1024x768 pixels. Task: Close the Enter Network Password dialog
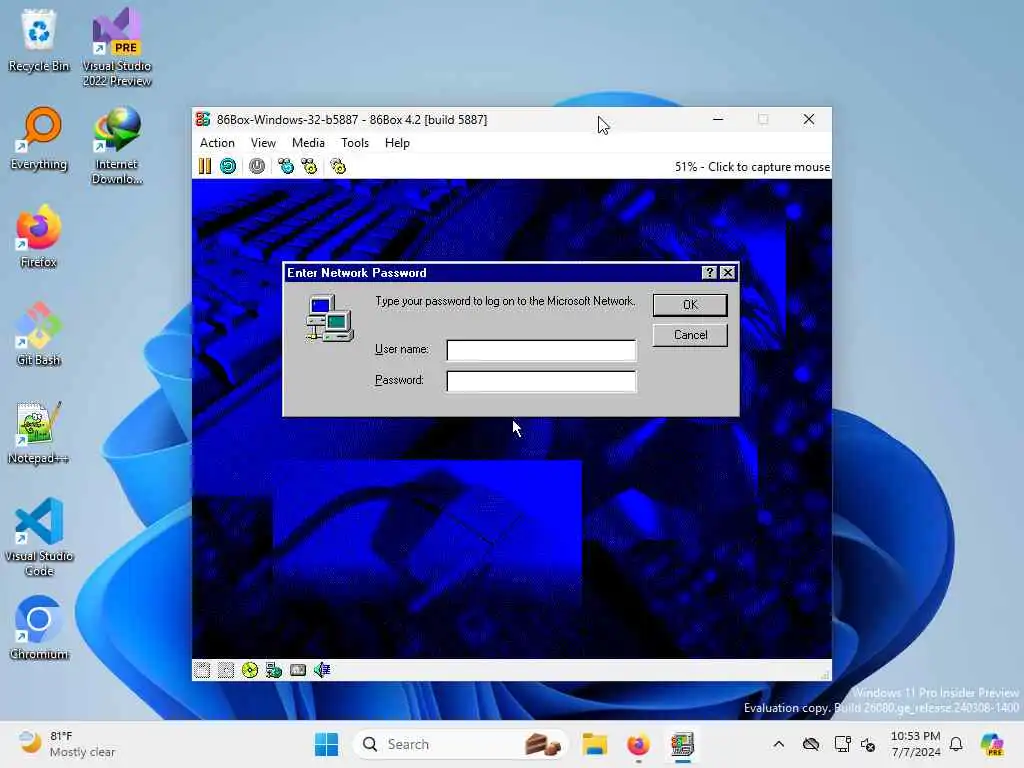click(728, 273)
